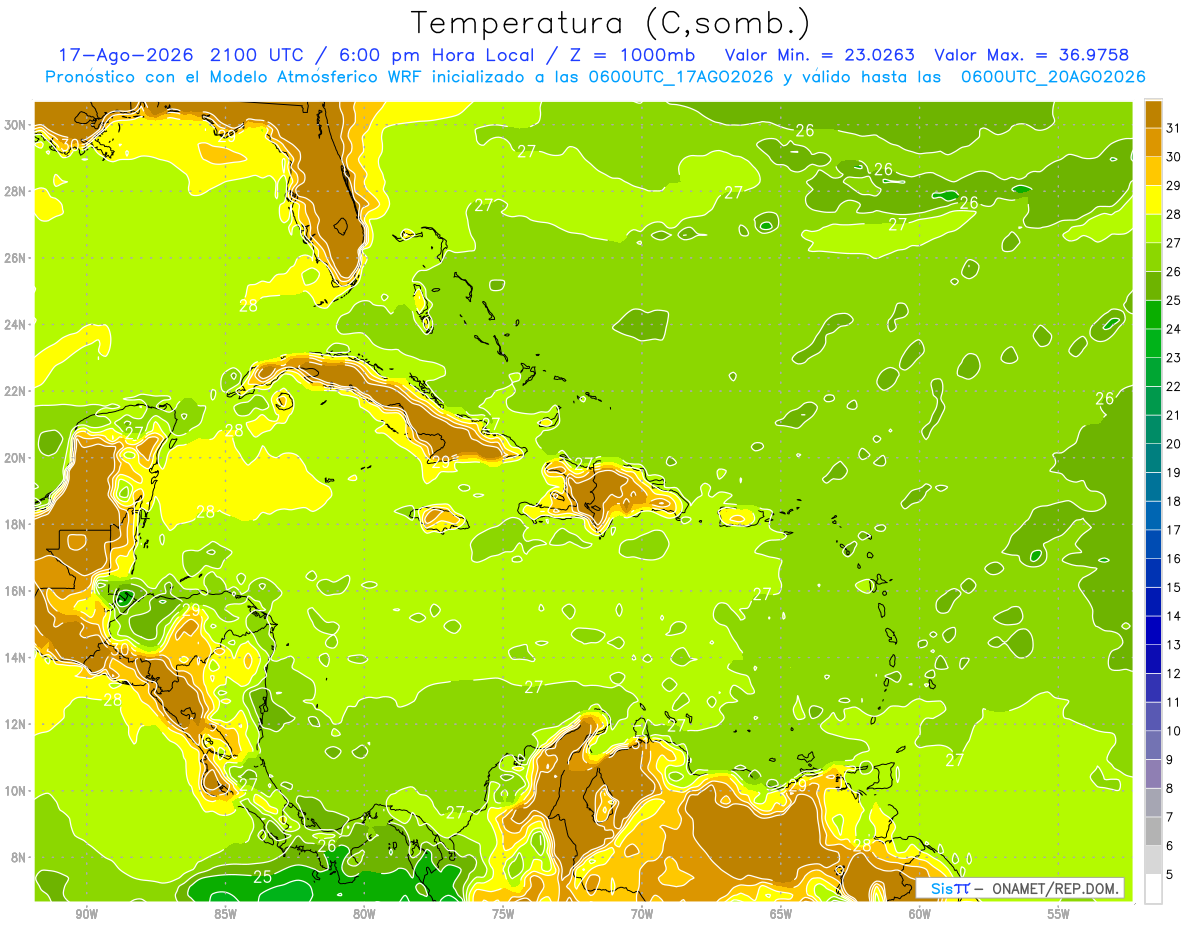Click the legend scale label "24"
This screenshot has height=927, width=1200.
click(x=1174, y=329)
